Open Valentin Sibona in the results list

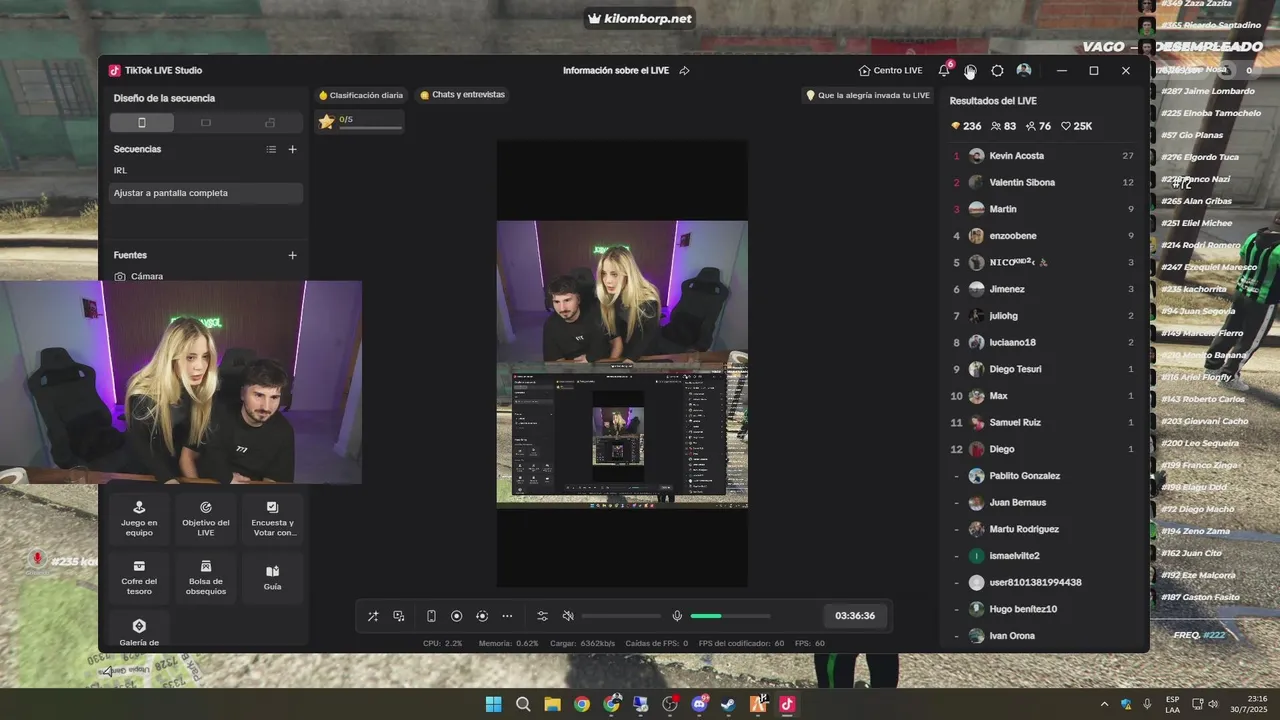(1041, 182)
